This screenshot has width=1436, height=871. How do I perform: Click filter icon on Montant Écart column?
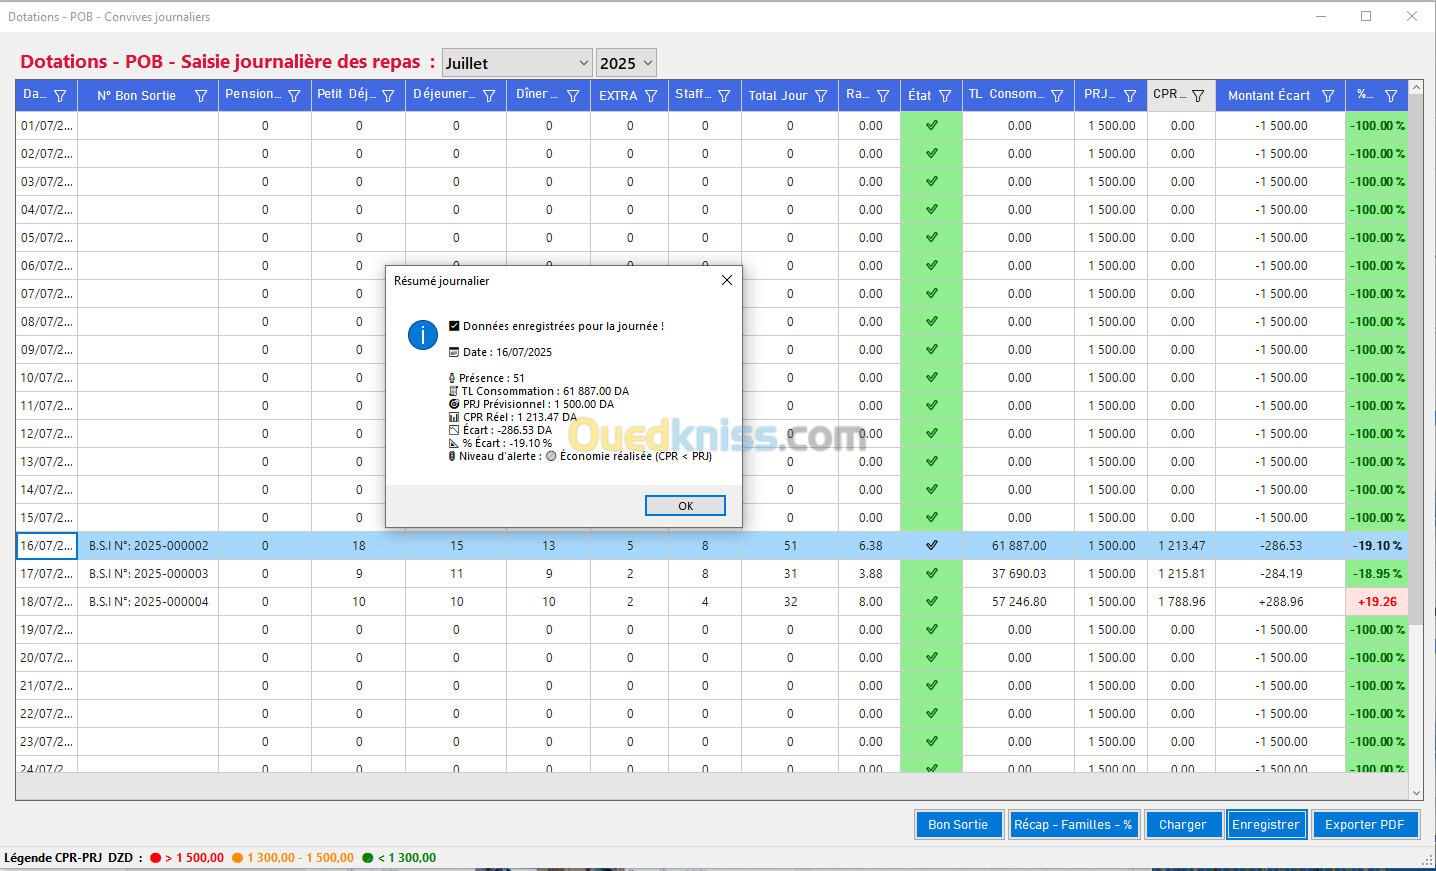(x=1328, y=96)
